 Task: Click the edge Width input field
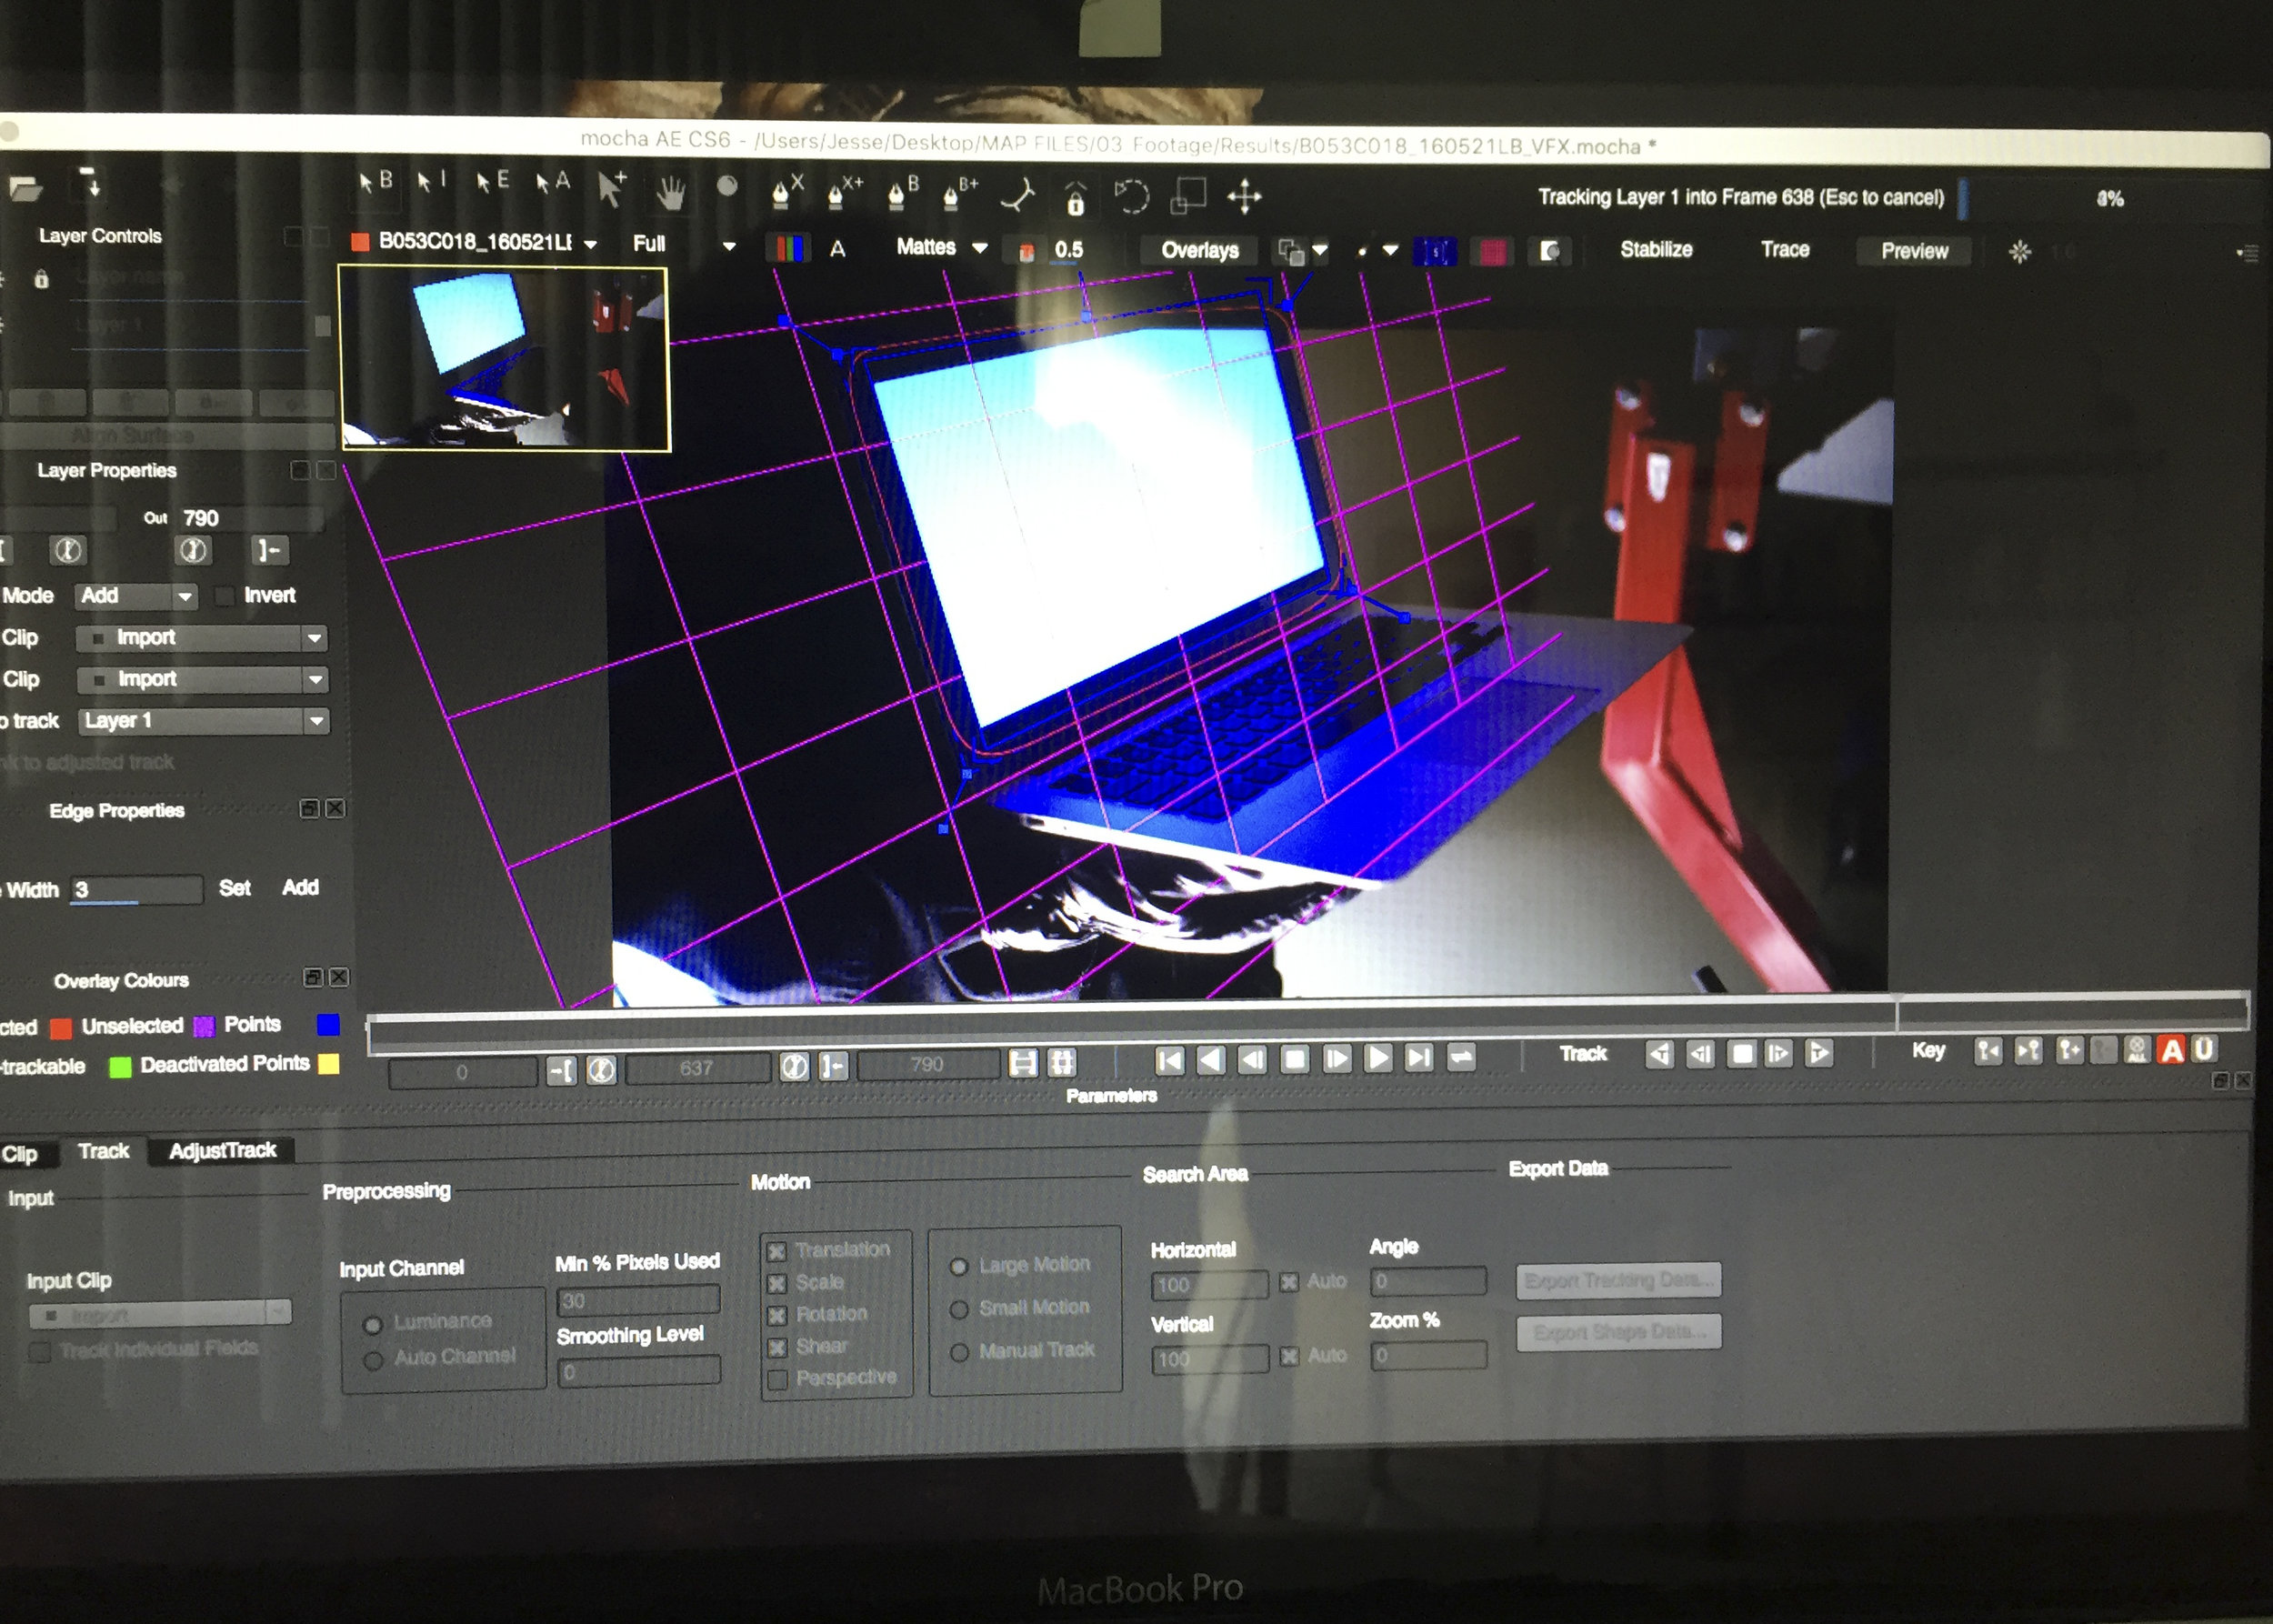136,889
